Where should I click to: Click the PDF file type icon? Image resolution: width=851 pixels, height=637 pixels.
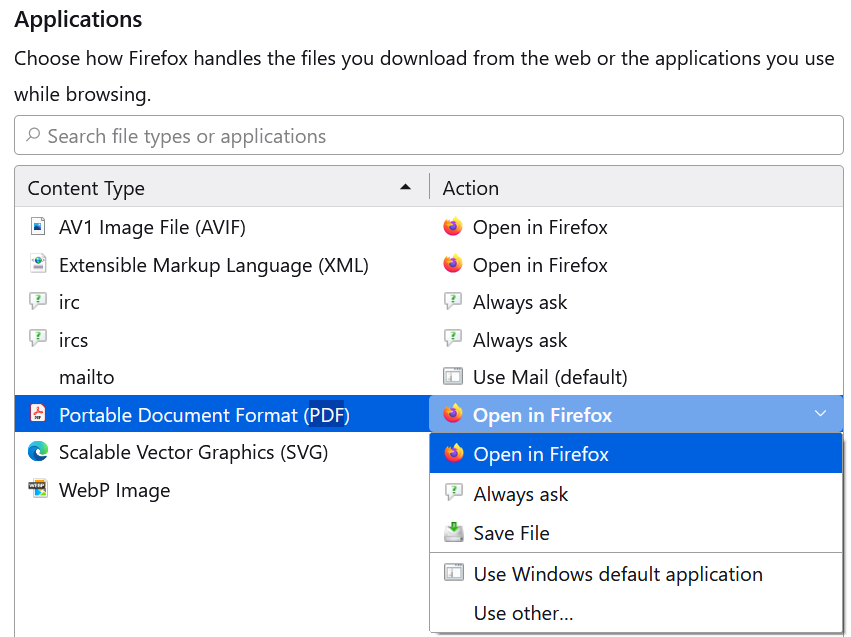click(38, 414)
